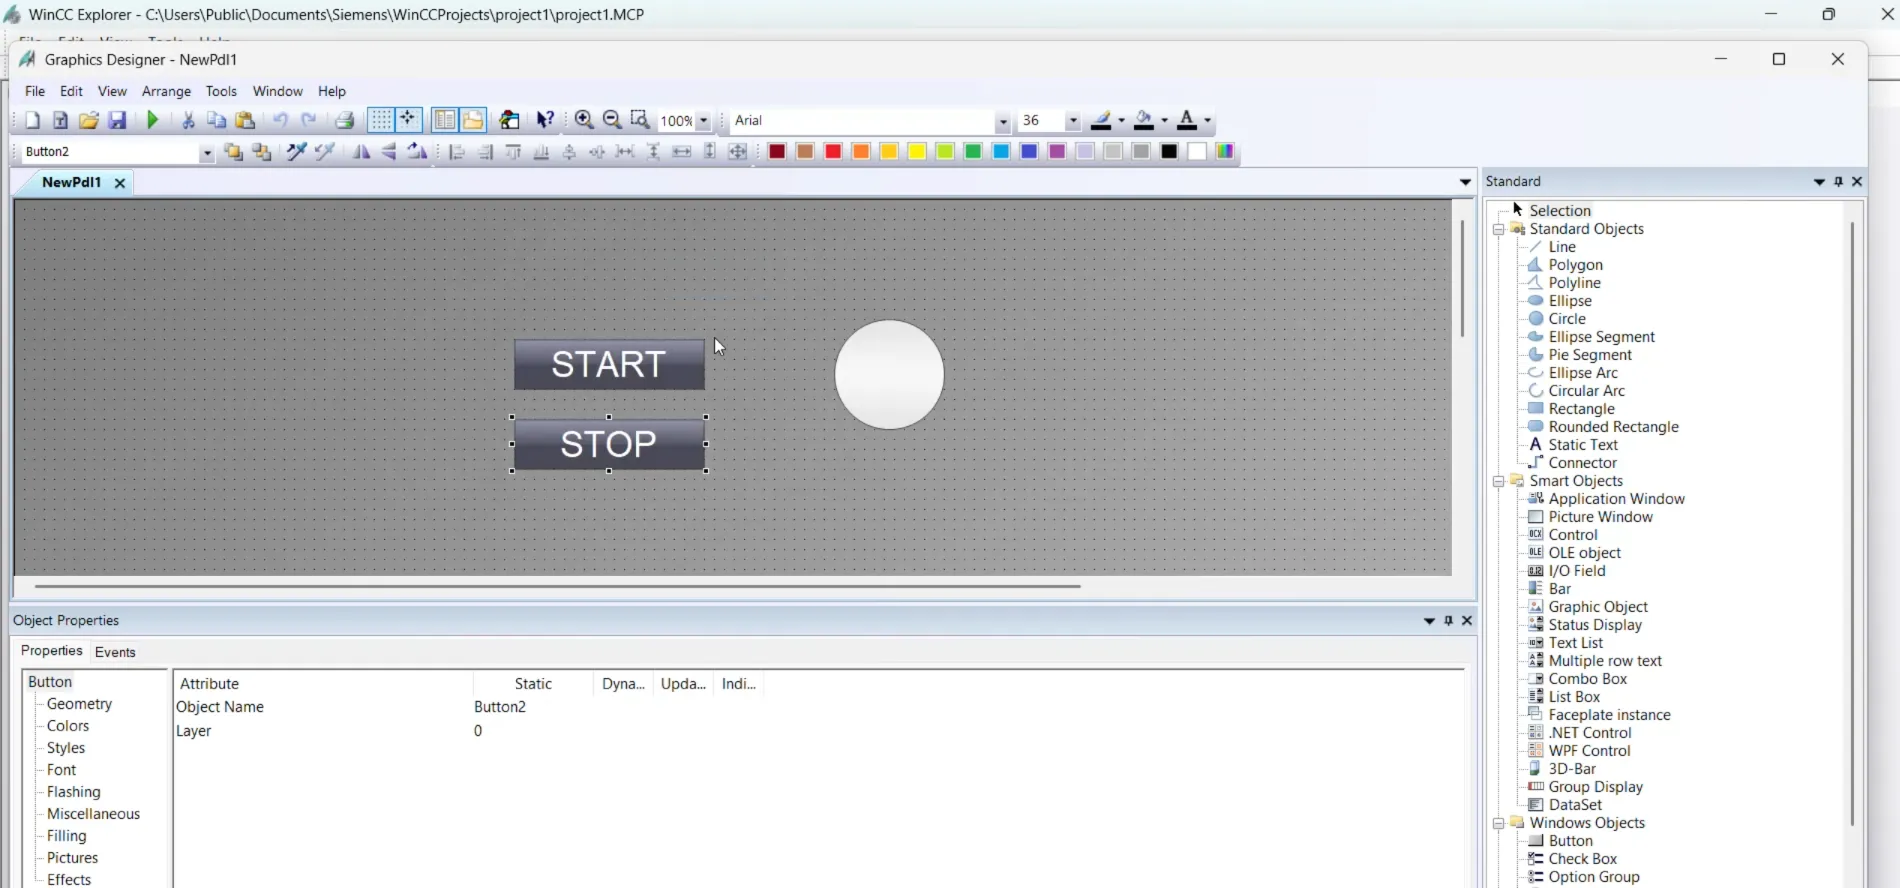Screen dimensions: 1900x888
Task: Choose Static Text from Standard Objects
Action: pos(1582,445)
